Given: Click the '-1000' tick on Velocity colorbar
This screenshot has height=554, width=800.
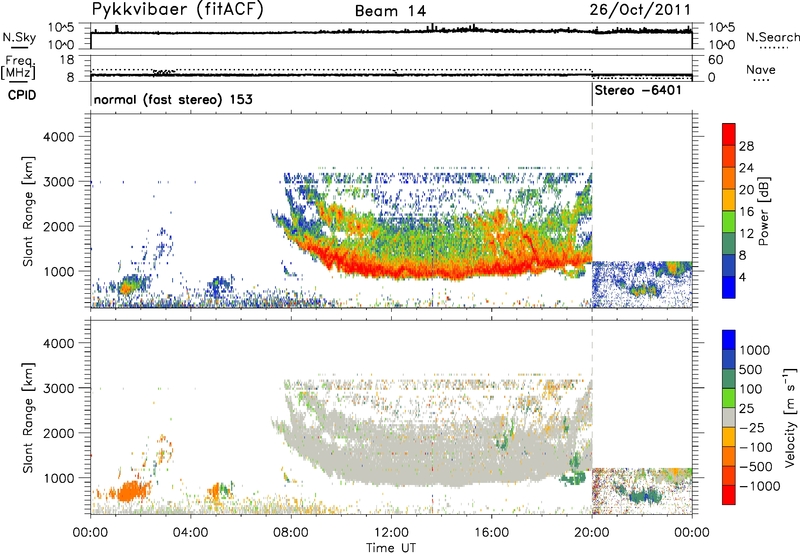Looking at the screenshot, I should 759,486.
